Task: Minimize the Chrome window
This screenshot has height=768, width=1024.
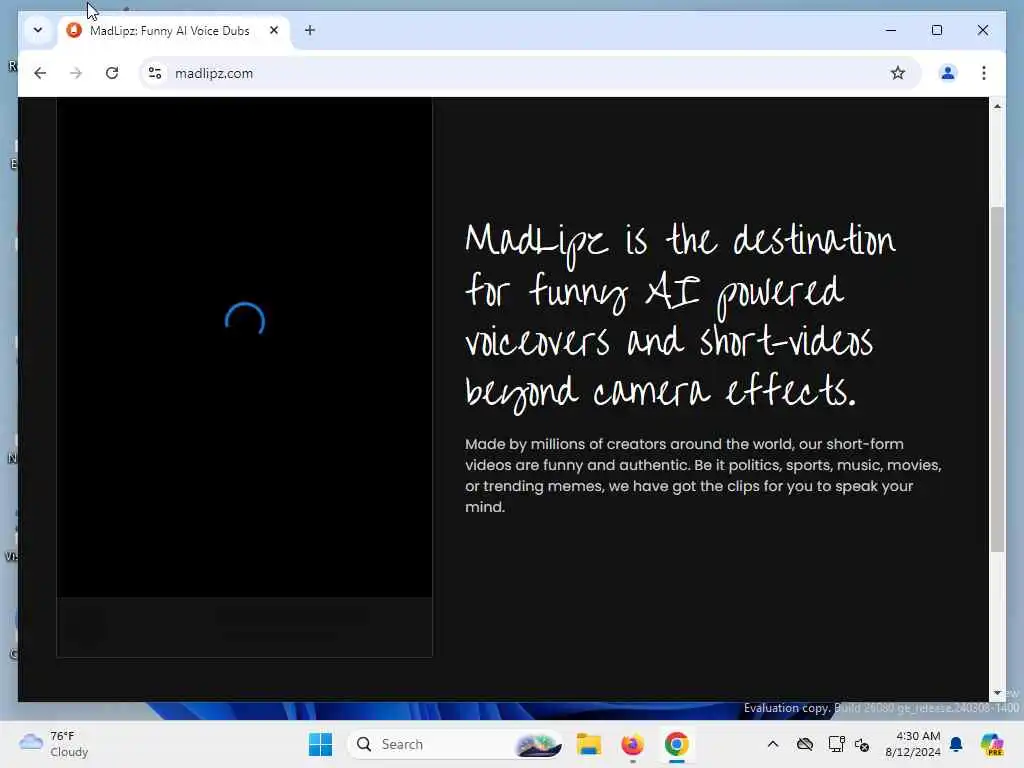Action: pyautogui.click(x=891, y=30)
